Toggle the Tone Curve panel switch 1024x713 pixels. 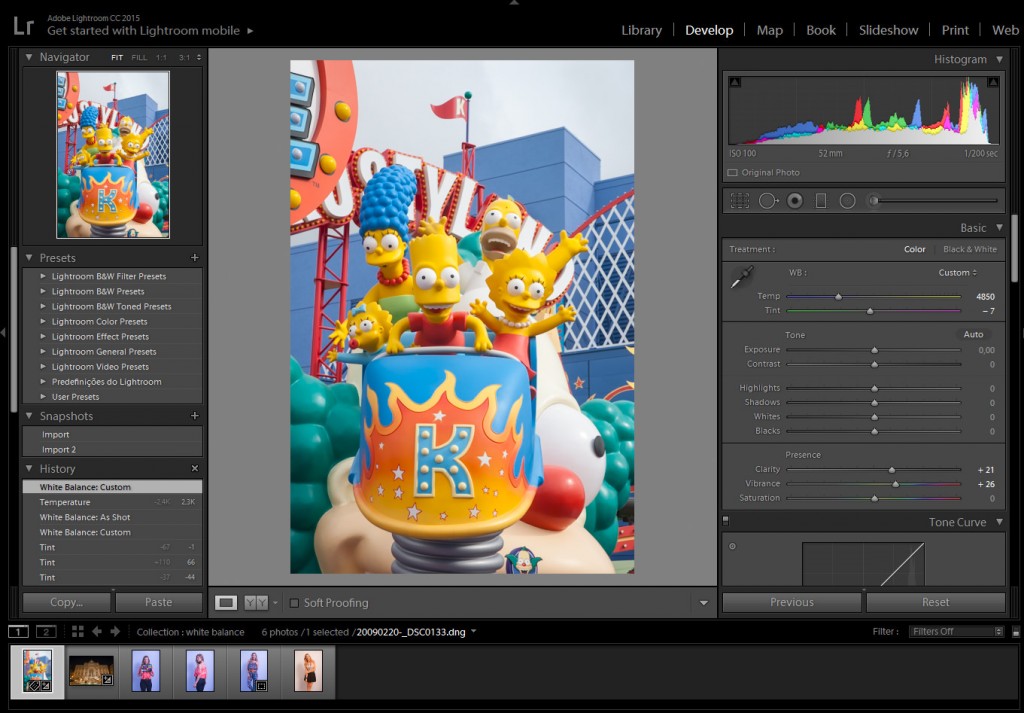point(726,521)
